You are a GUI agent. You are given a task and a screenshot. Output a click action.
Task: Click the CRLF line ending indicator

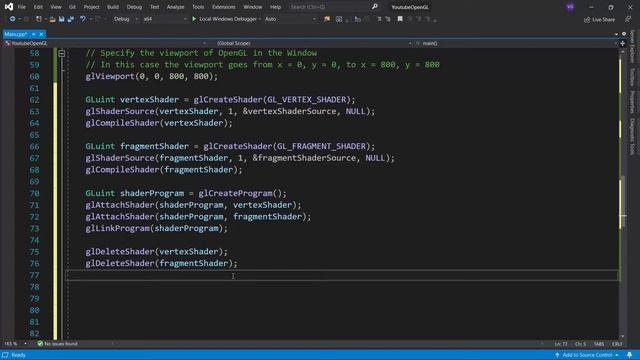617,344
